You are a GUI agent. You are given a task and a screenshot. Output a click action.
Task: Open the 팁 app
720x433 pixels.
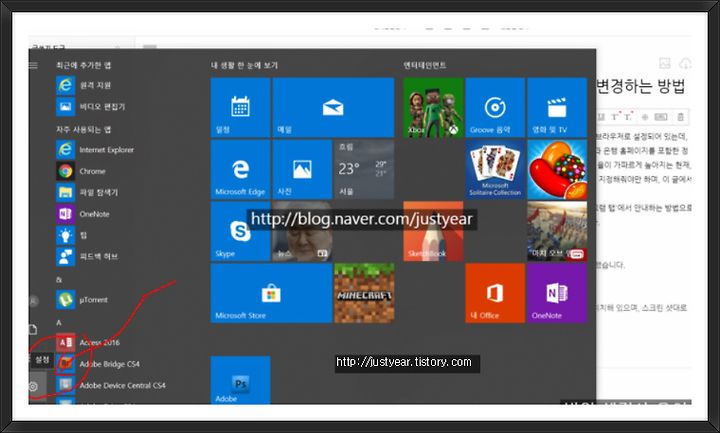72,235
